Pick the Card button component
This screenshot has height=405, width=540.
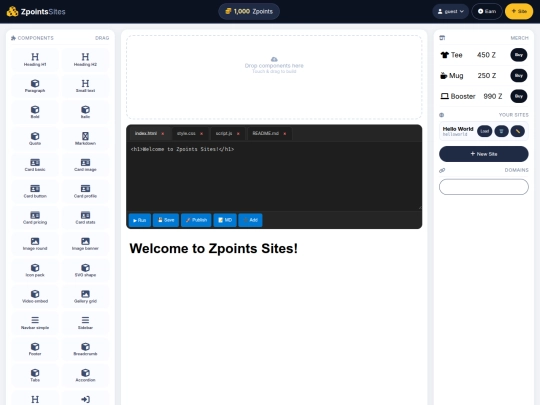(35, 191)
